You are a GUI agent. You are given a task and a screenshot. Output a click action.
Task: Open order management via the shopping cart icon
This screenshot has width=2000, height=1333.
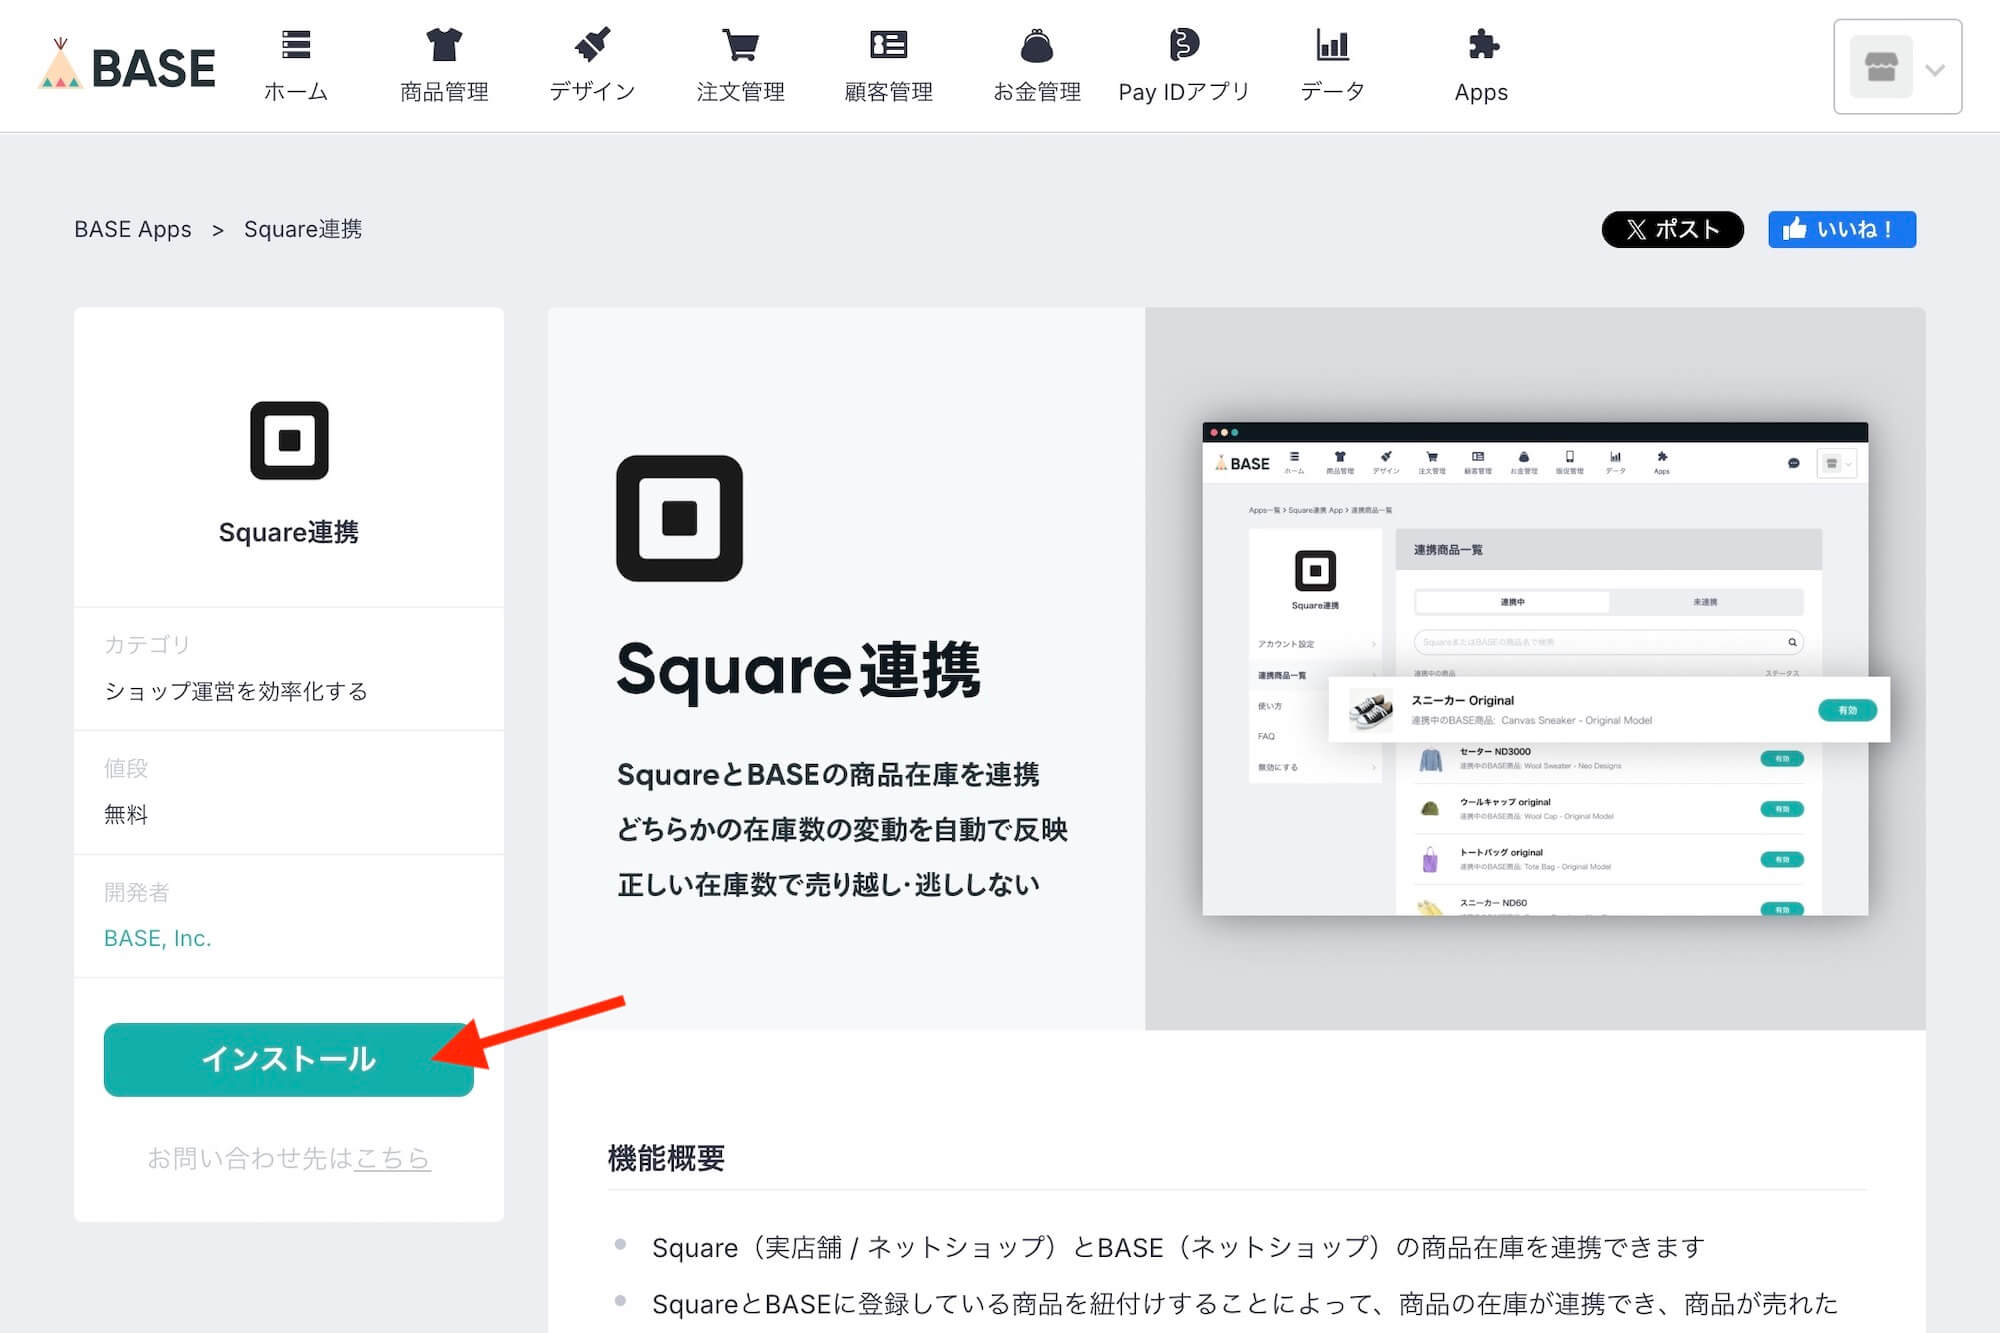click(740, 46)
